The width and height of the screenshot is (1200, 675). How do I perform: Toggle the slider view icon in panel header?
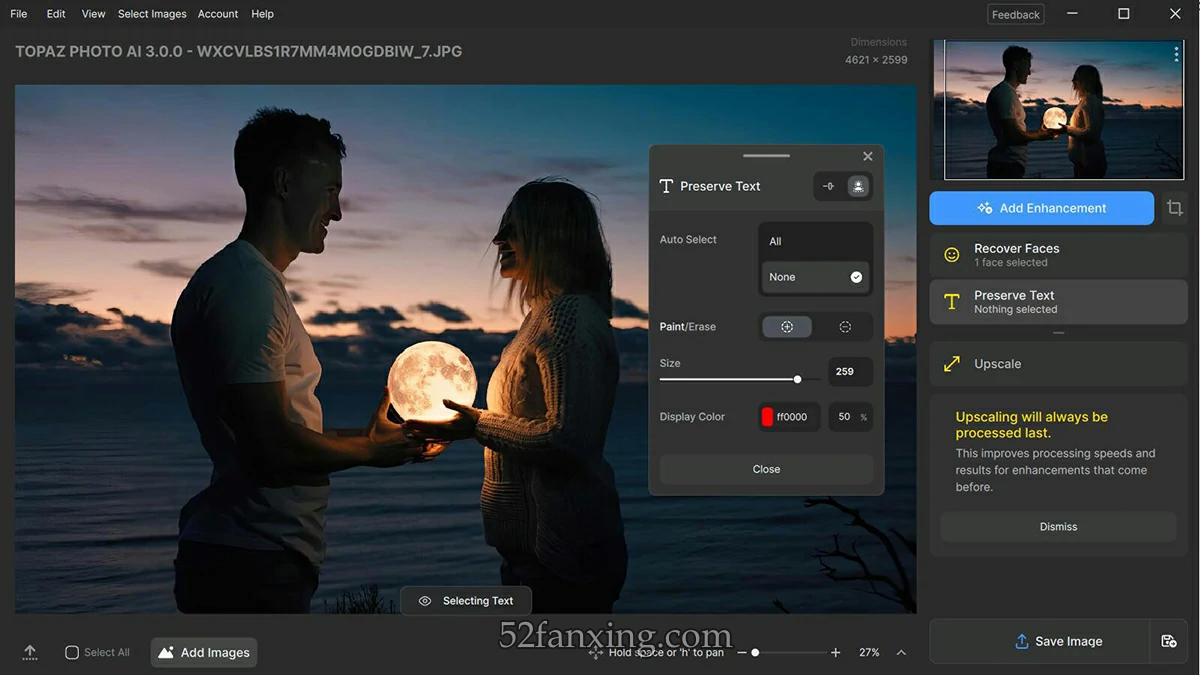[x=828, y=186]
